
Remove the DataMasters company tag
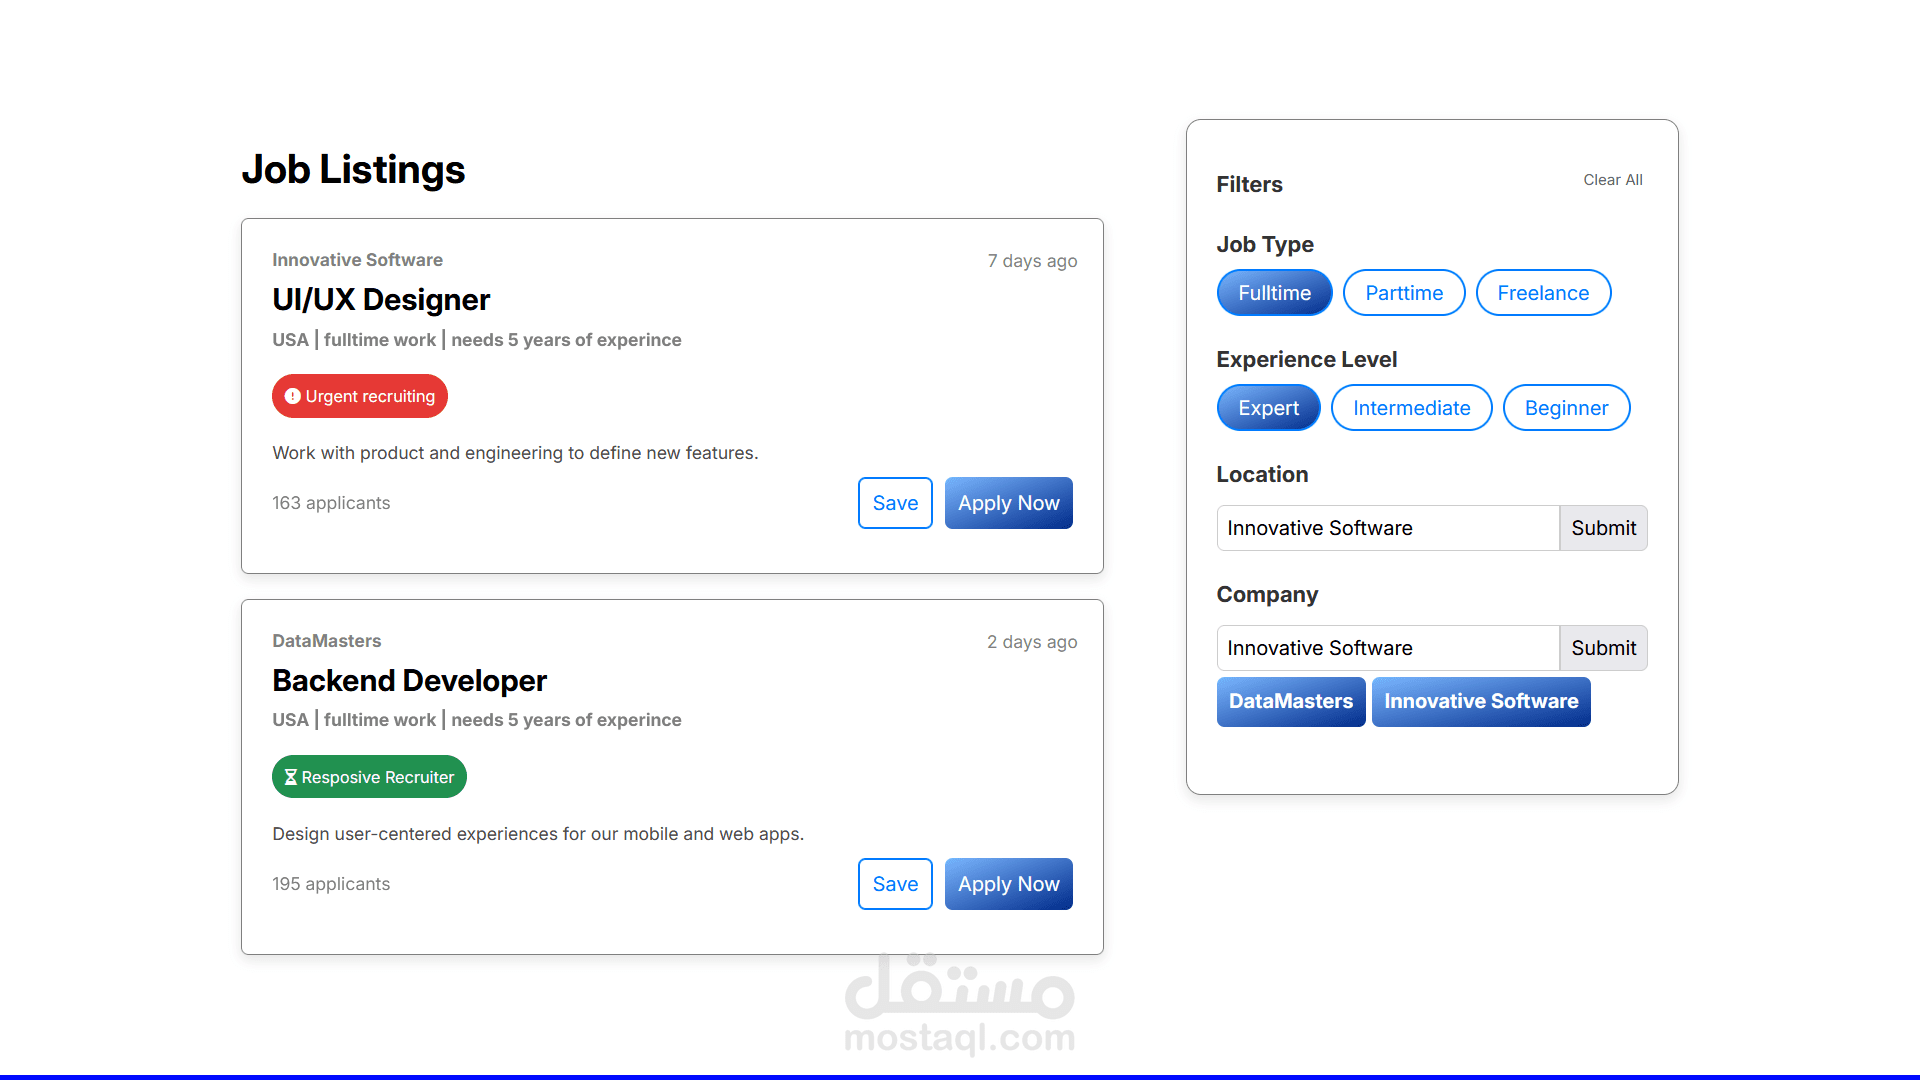1290,702
